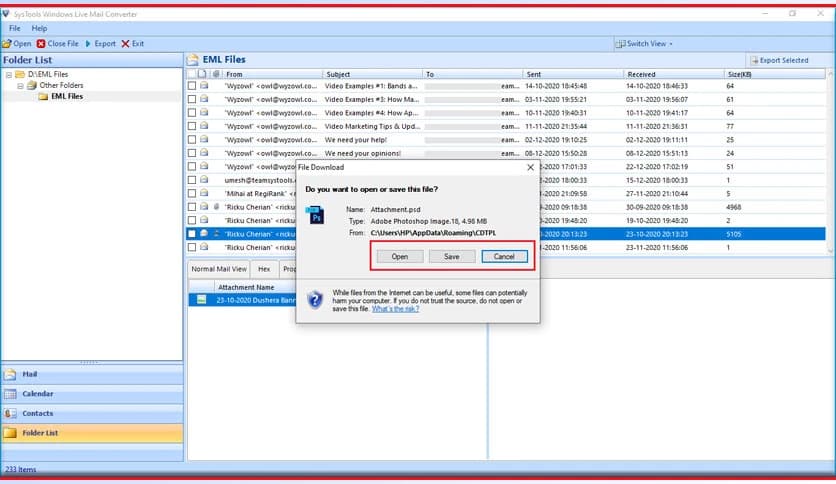This screenshot has height=484, width=836.
Task: Click the Mail pane icon
Action: pyautogui.click(x=10, y=374)
